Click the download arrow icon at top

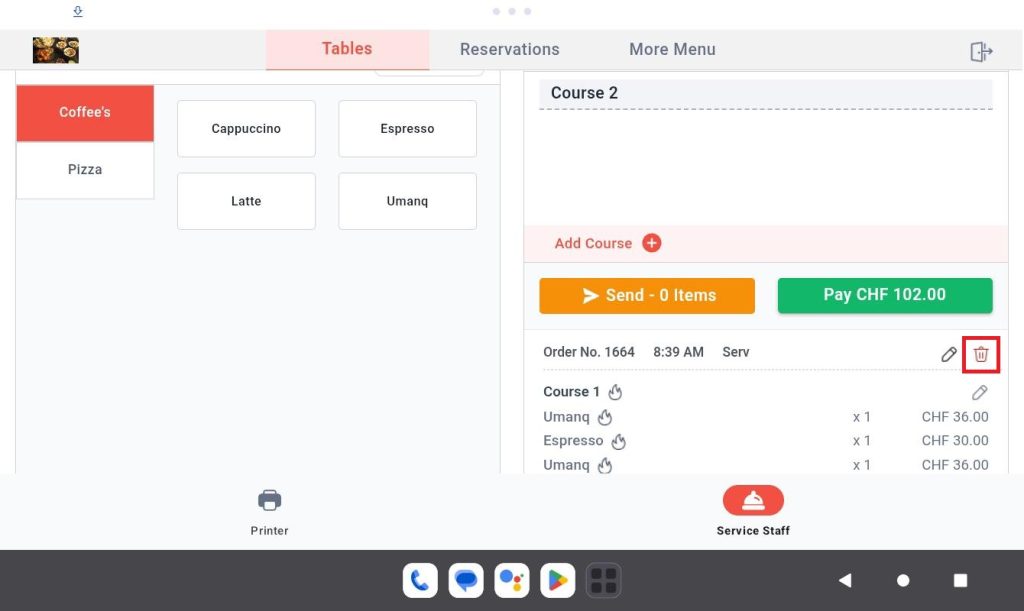click(78, 11)
